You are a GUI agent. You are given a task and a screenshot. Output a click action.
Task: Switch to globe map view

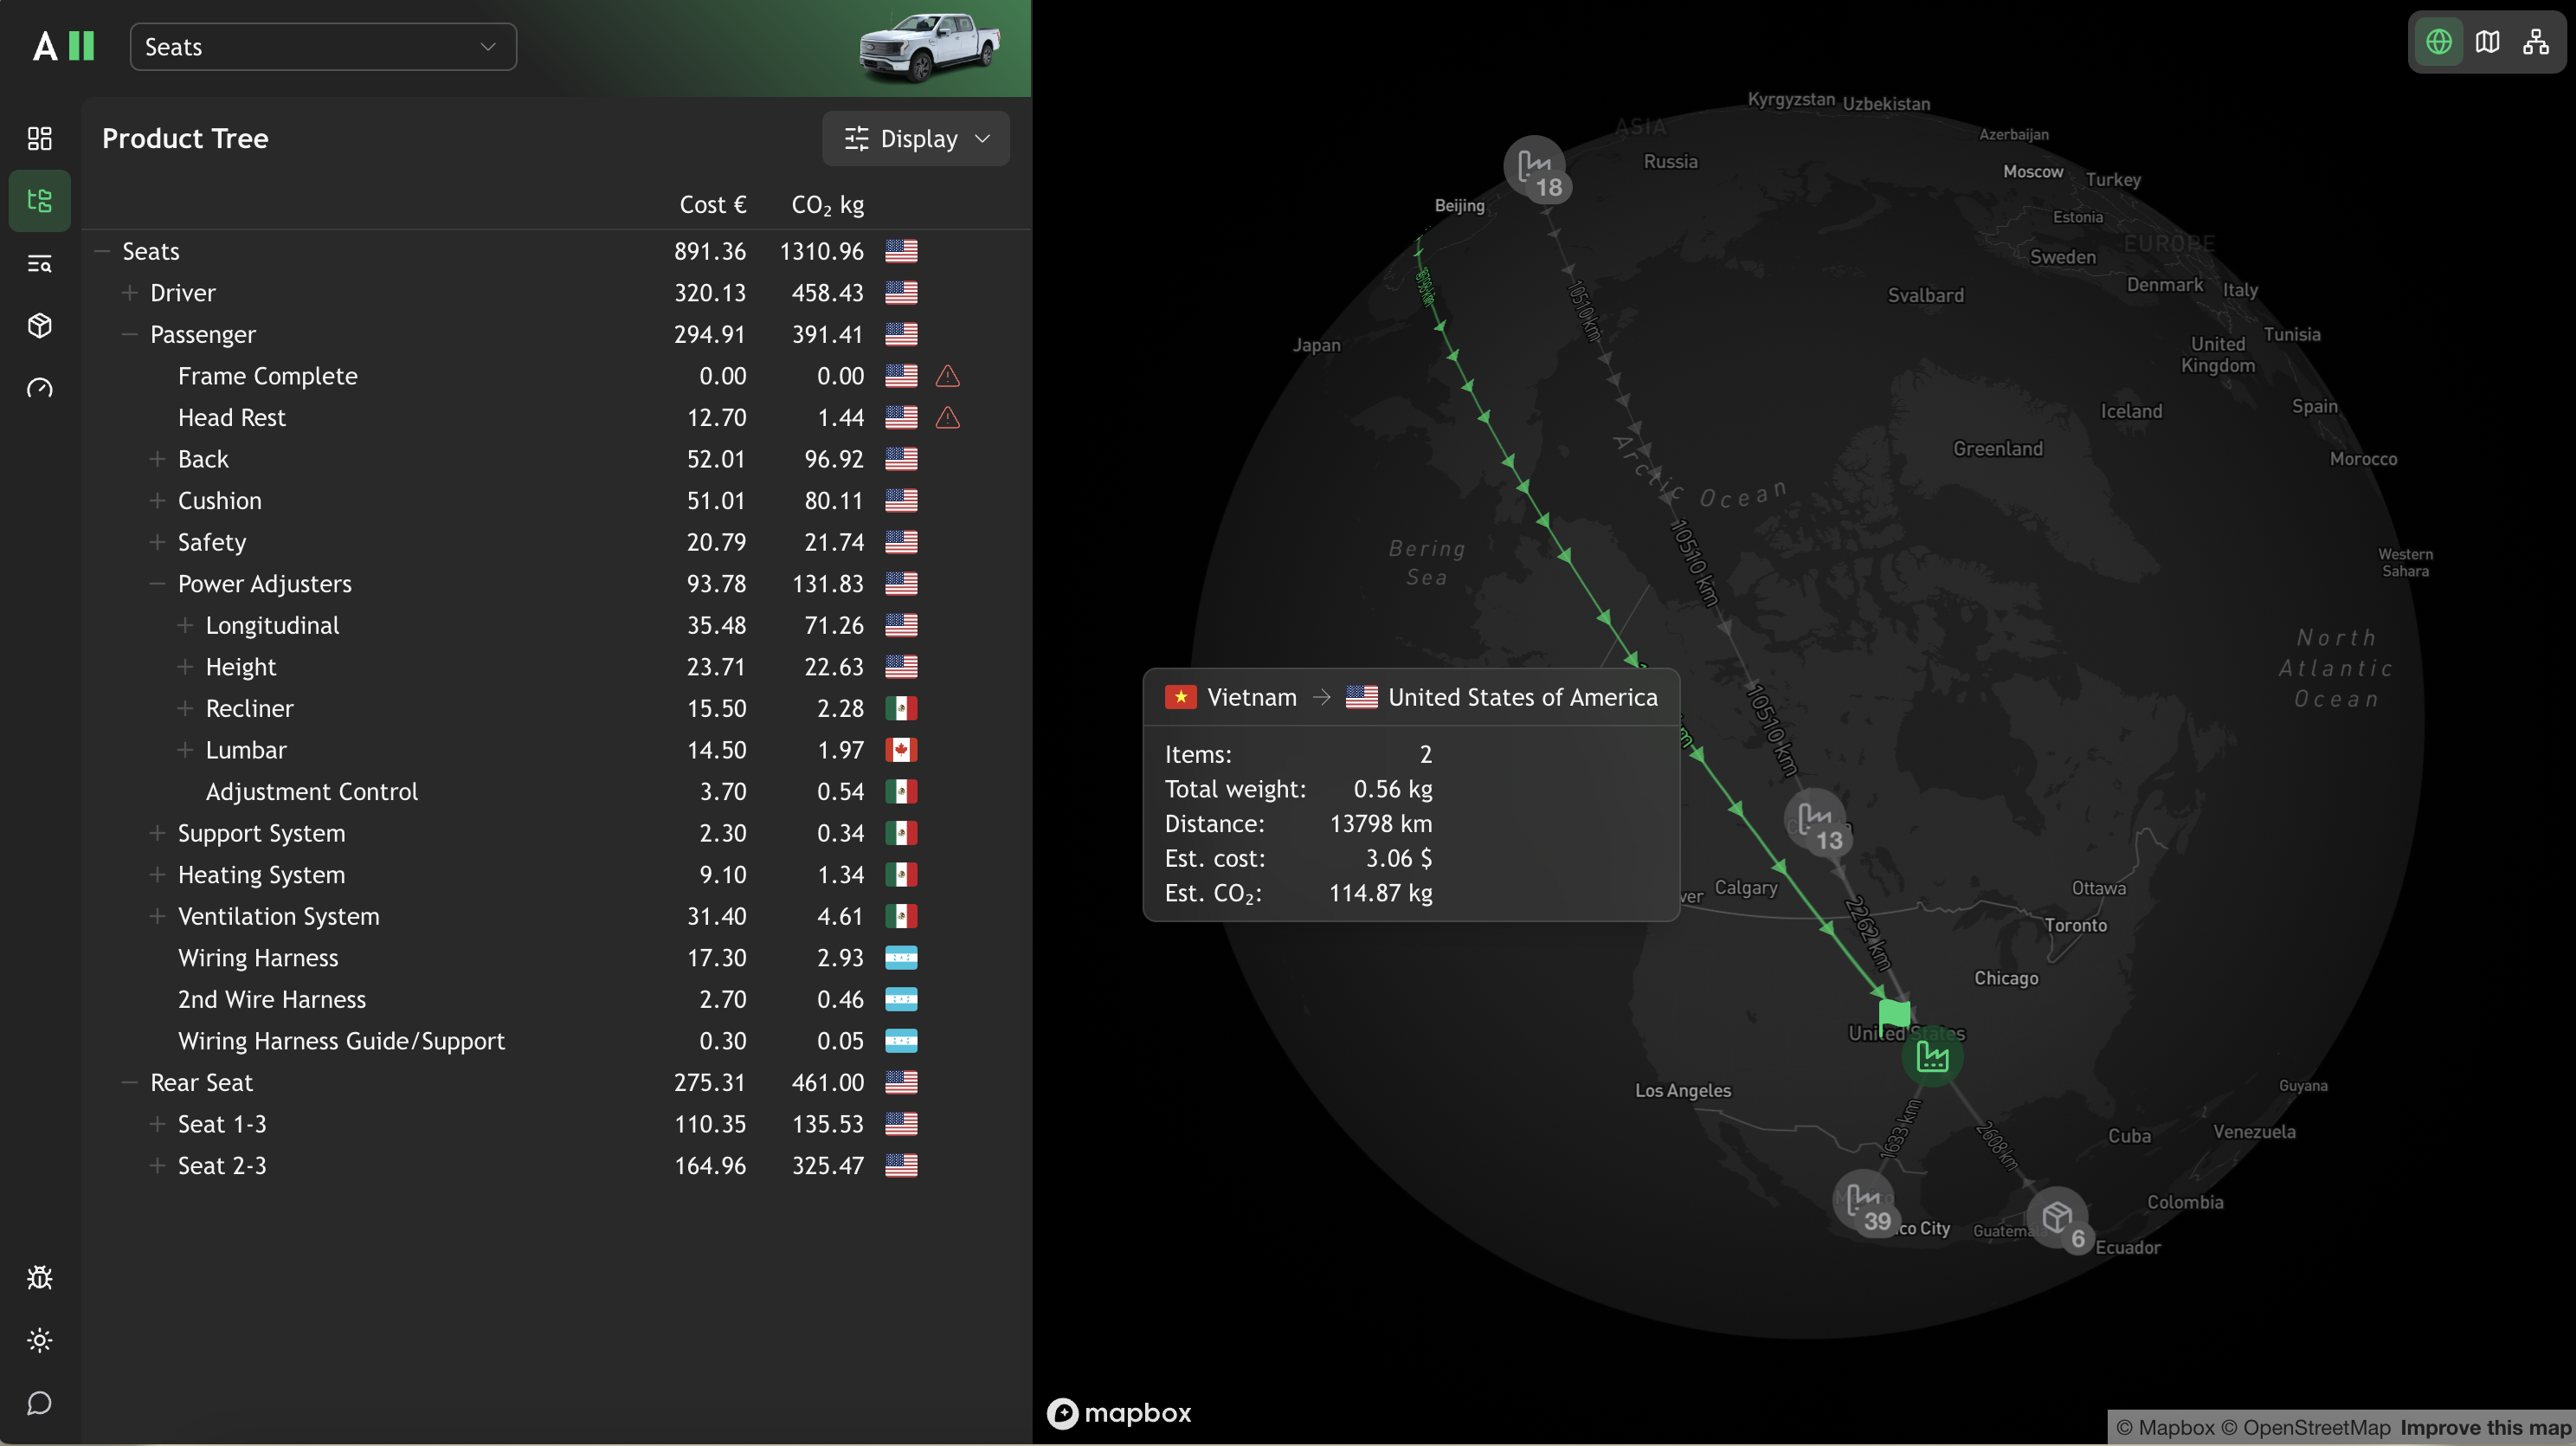pyautogui.click(x=2439, y=42)
